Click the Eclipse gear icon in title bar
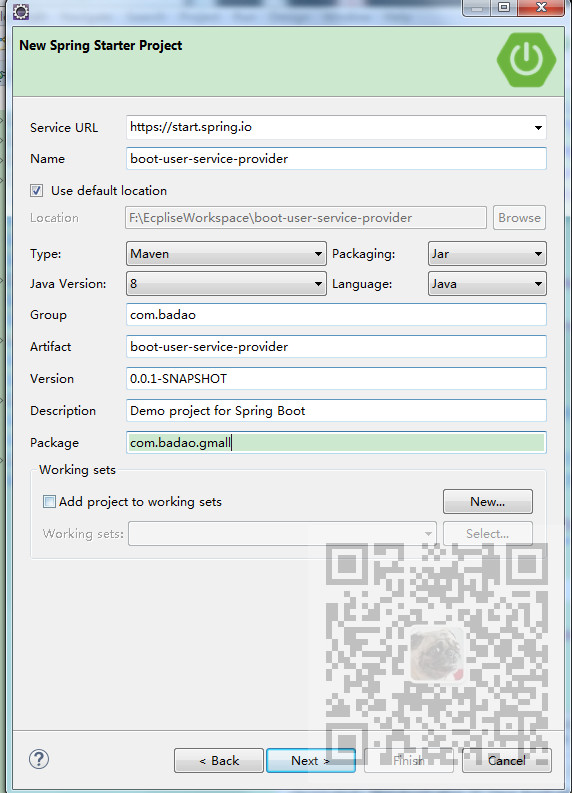 tap(20, 11)
